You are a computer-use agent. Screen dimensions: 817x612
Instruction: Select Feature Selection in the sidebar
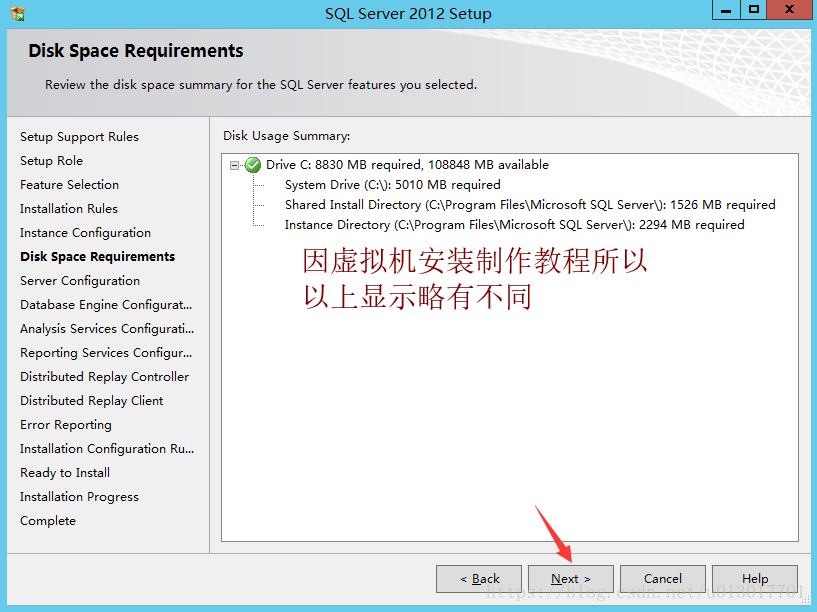click(69, 184)
